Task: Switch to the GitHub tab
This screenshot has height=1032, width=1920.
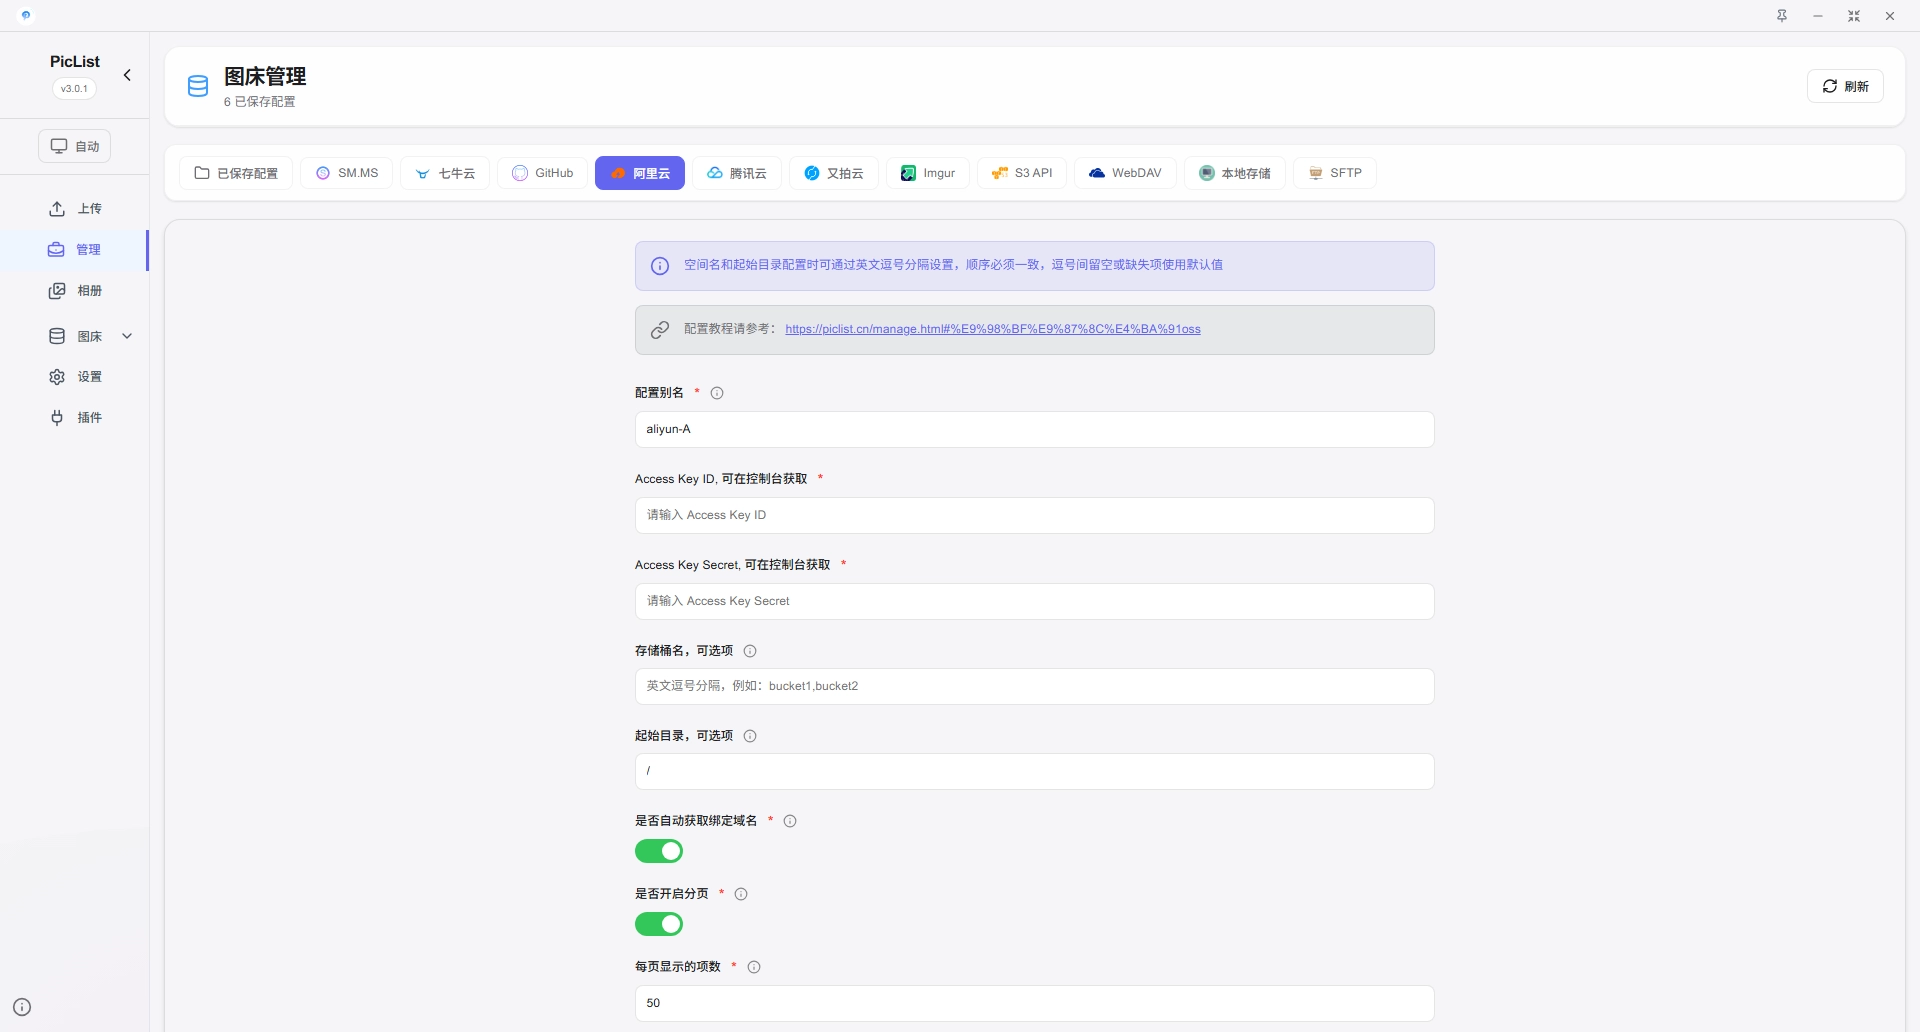Action: point(542,173)
